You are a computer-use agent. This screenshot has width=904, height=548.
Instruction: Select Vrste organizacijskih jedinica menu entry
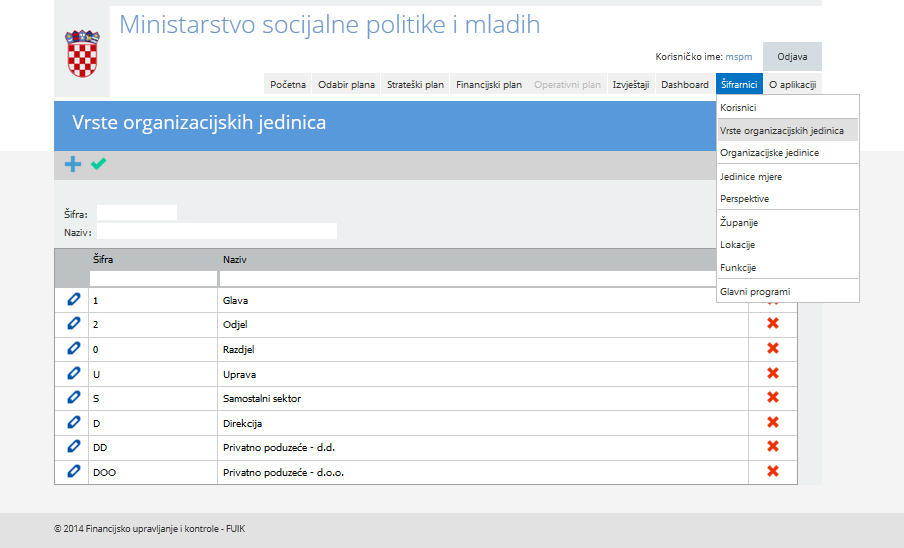tap(788, 130)
